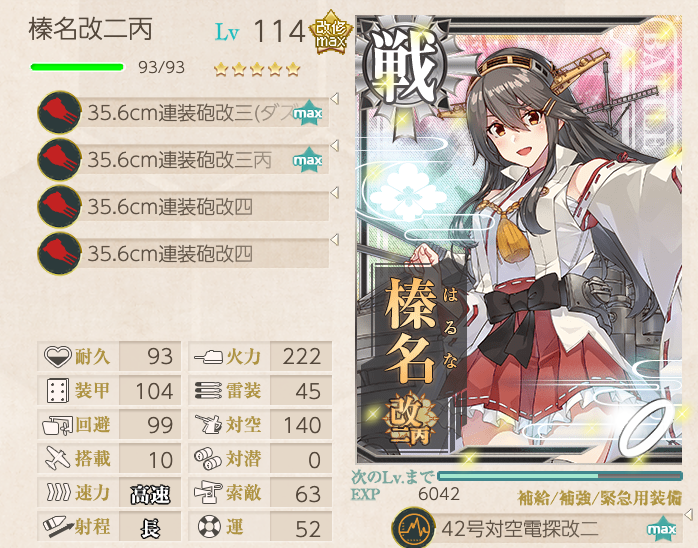Click the 雷装 torpedo icon

[x=208, y=390]
